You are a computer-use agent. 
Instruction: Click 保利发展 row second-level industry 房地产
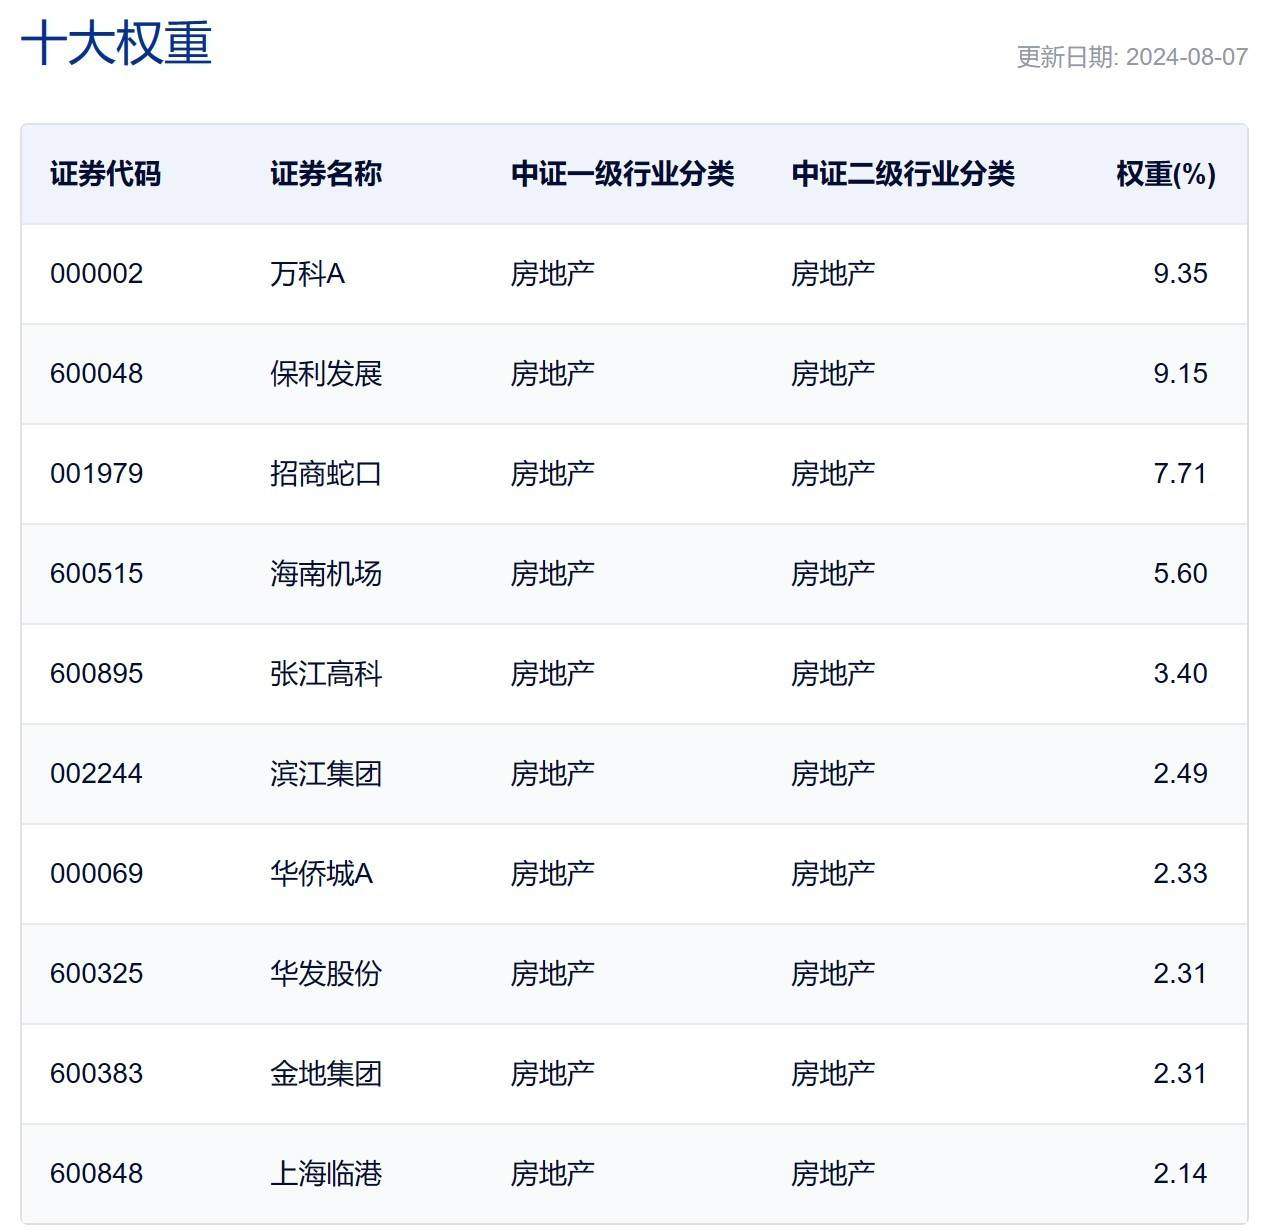[x=833, y=374]
